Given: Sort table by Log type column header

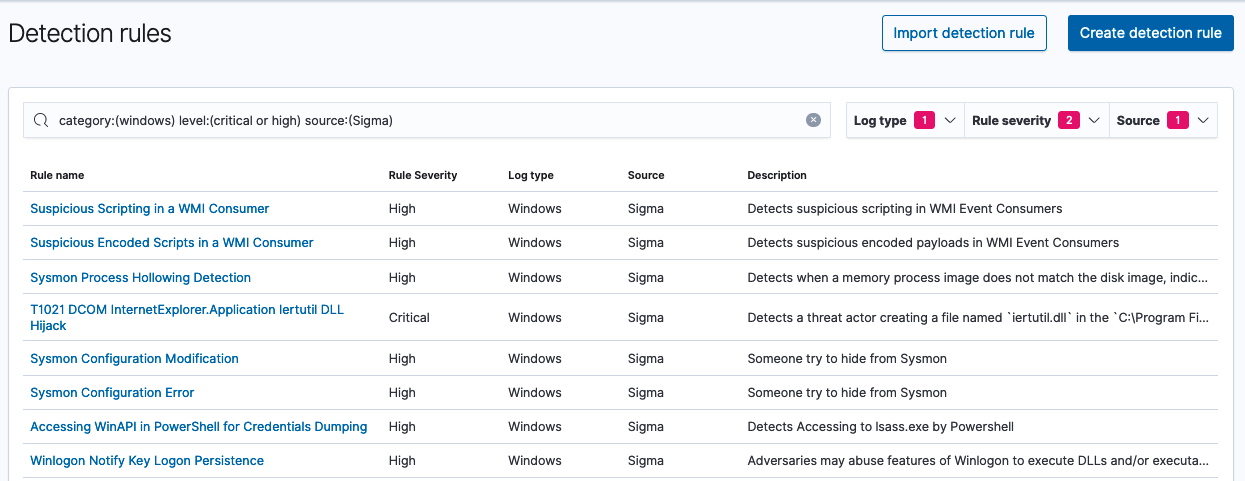Looking at the screenshot, I should [530, 175].
